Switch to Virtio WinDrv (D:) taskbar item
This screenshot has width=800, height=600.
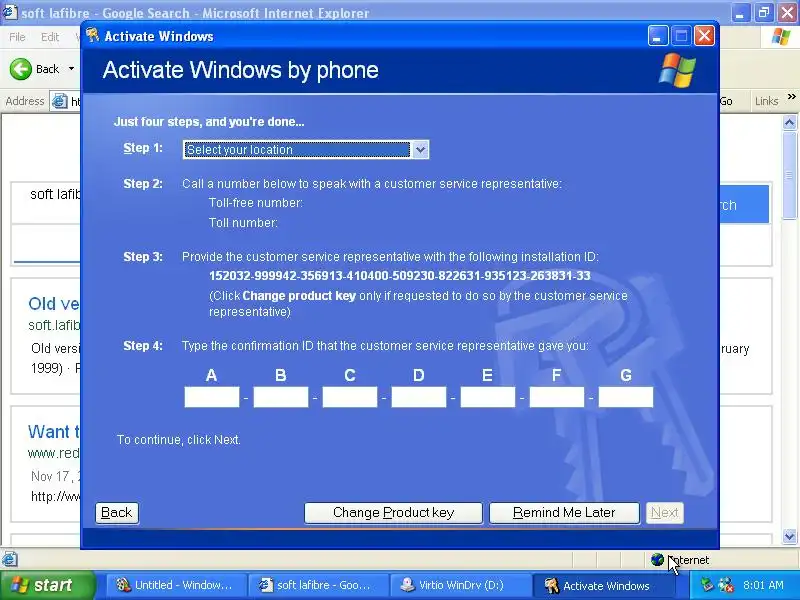[x=459, y=585]
